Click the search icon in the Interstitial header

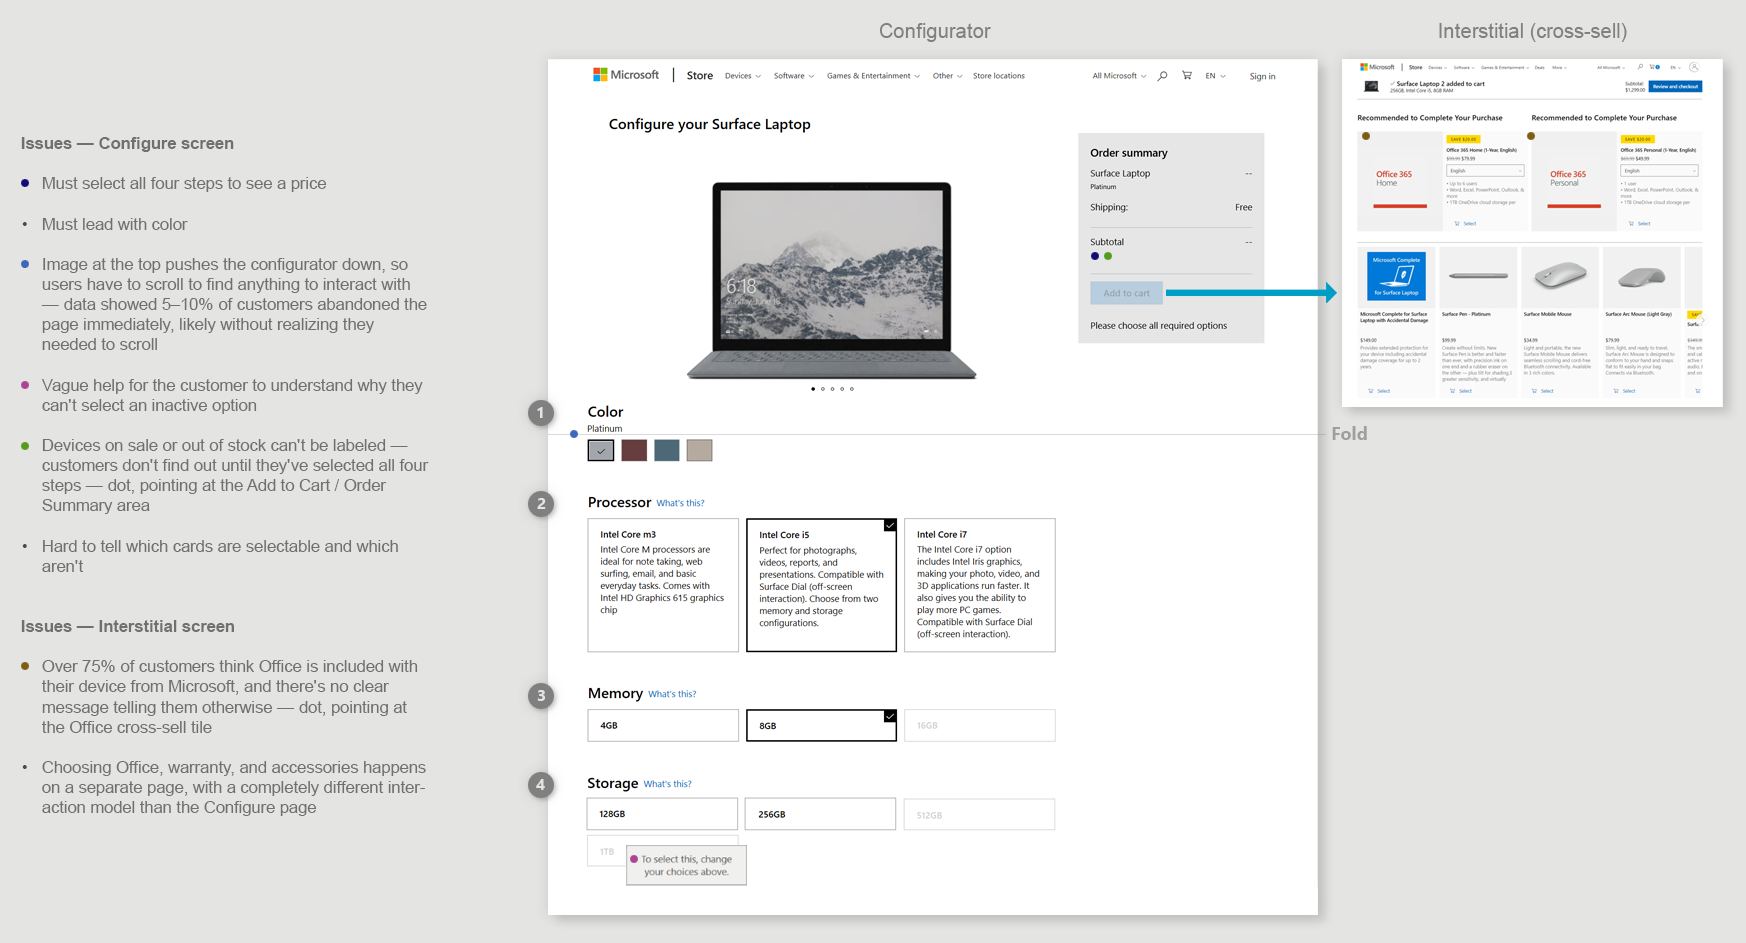tap(1640, 67)
